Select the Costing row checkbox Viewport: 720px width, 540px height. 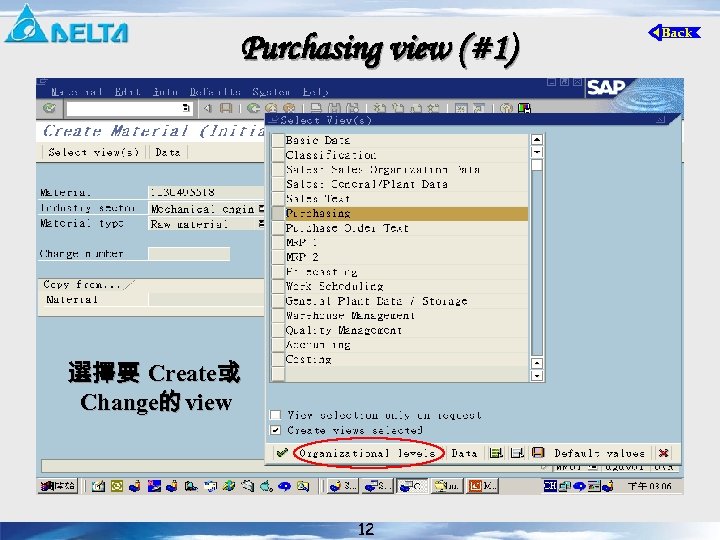278,359
